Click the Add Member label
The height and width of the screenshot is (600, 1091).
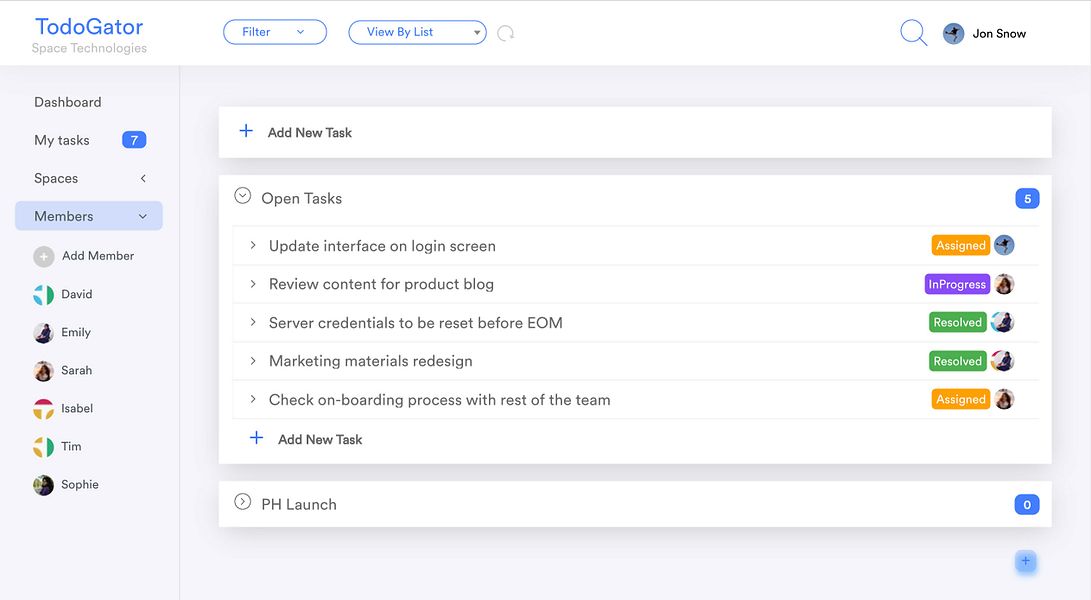click(98, 255)
